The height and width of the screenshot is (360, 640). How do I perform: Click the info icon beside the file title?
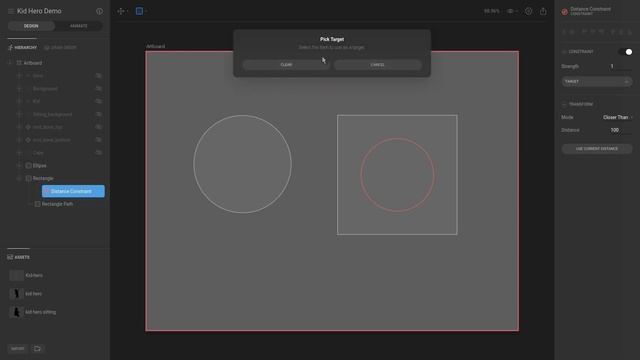(x=99, y=11)
